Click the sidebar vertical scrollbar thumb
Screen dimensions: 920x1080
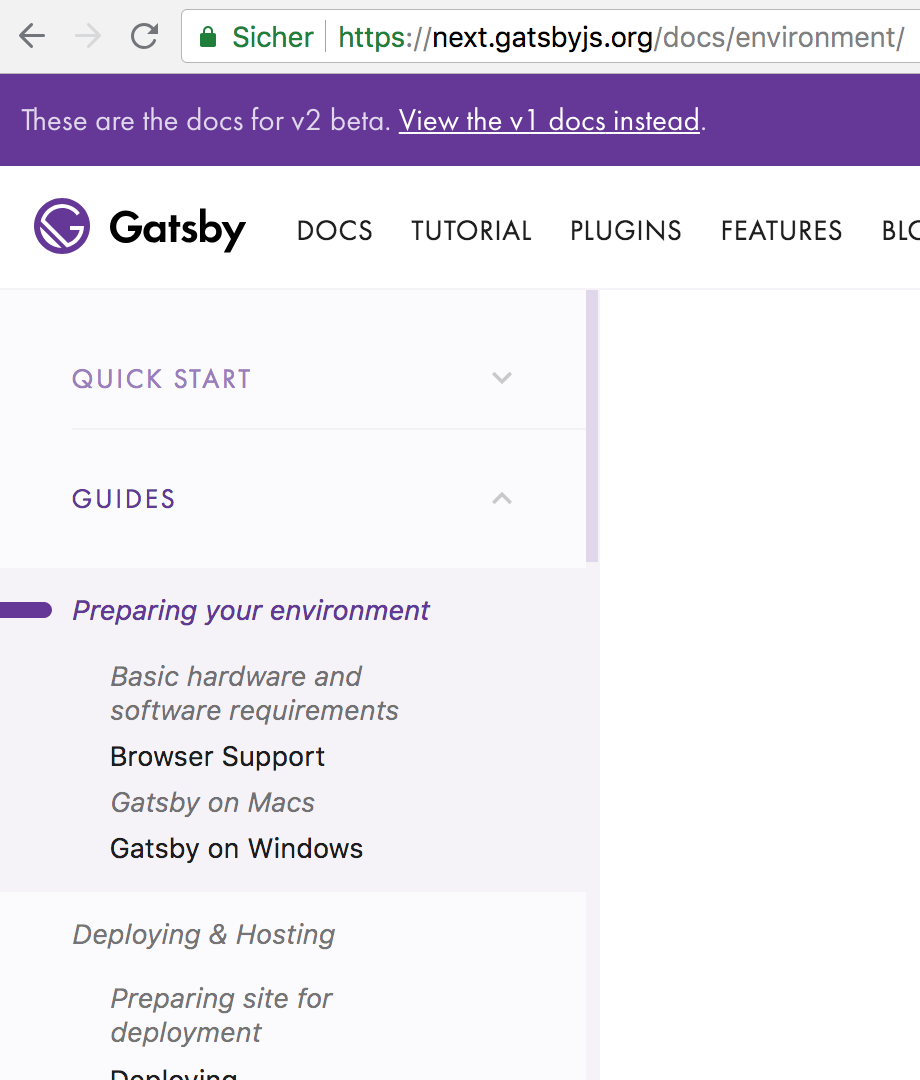click(x=592, y=426)
